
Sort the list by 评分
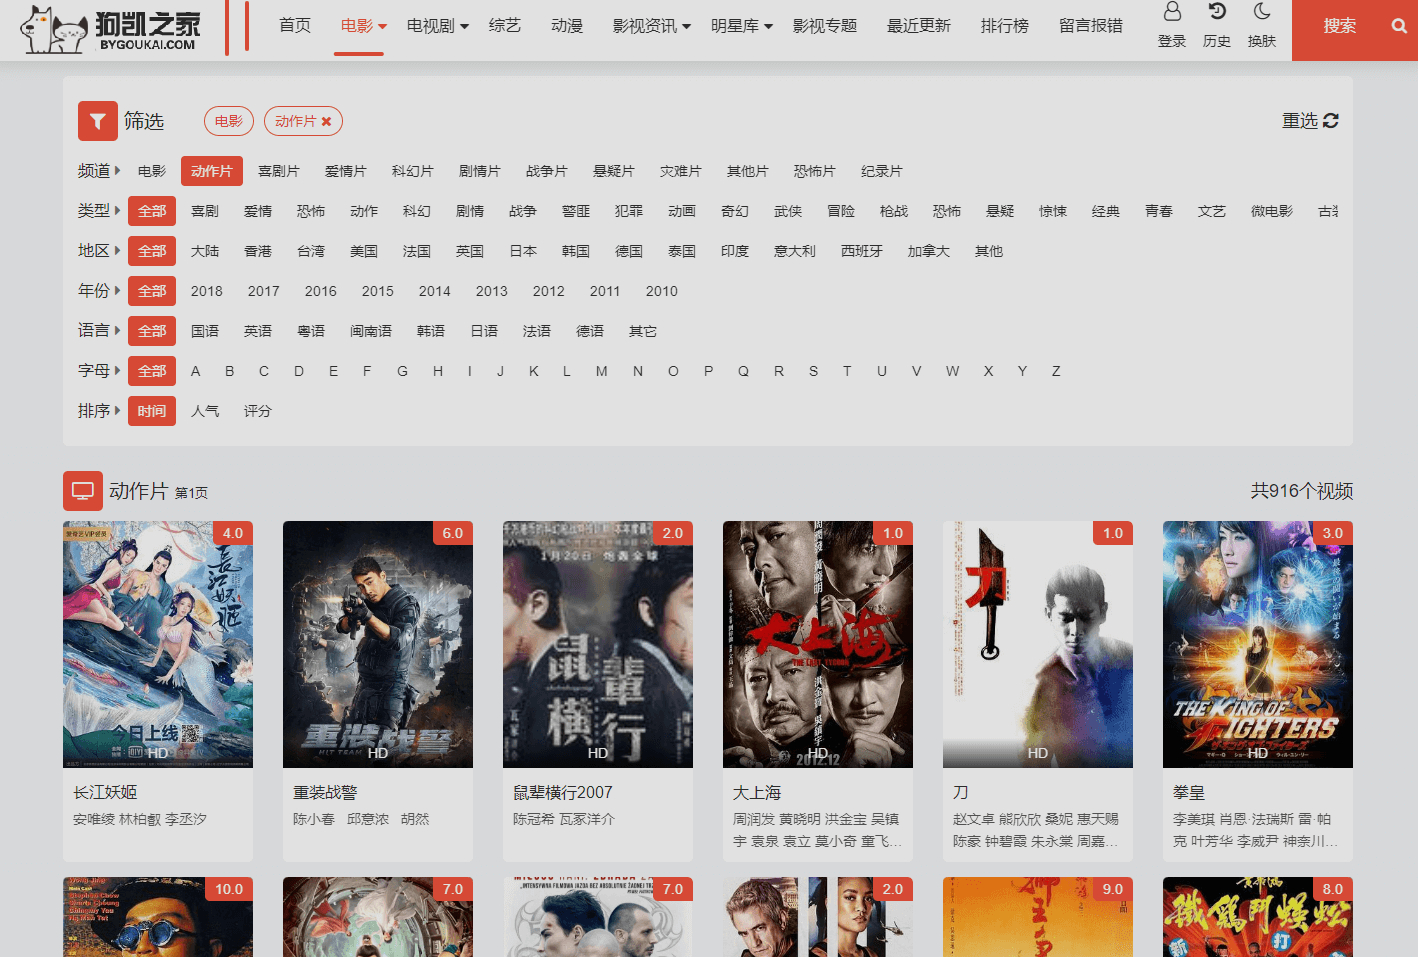click(257, 411)
